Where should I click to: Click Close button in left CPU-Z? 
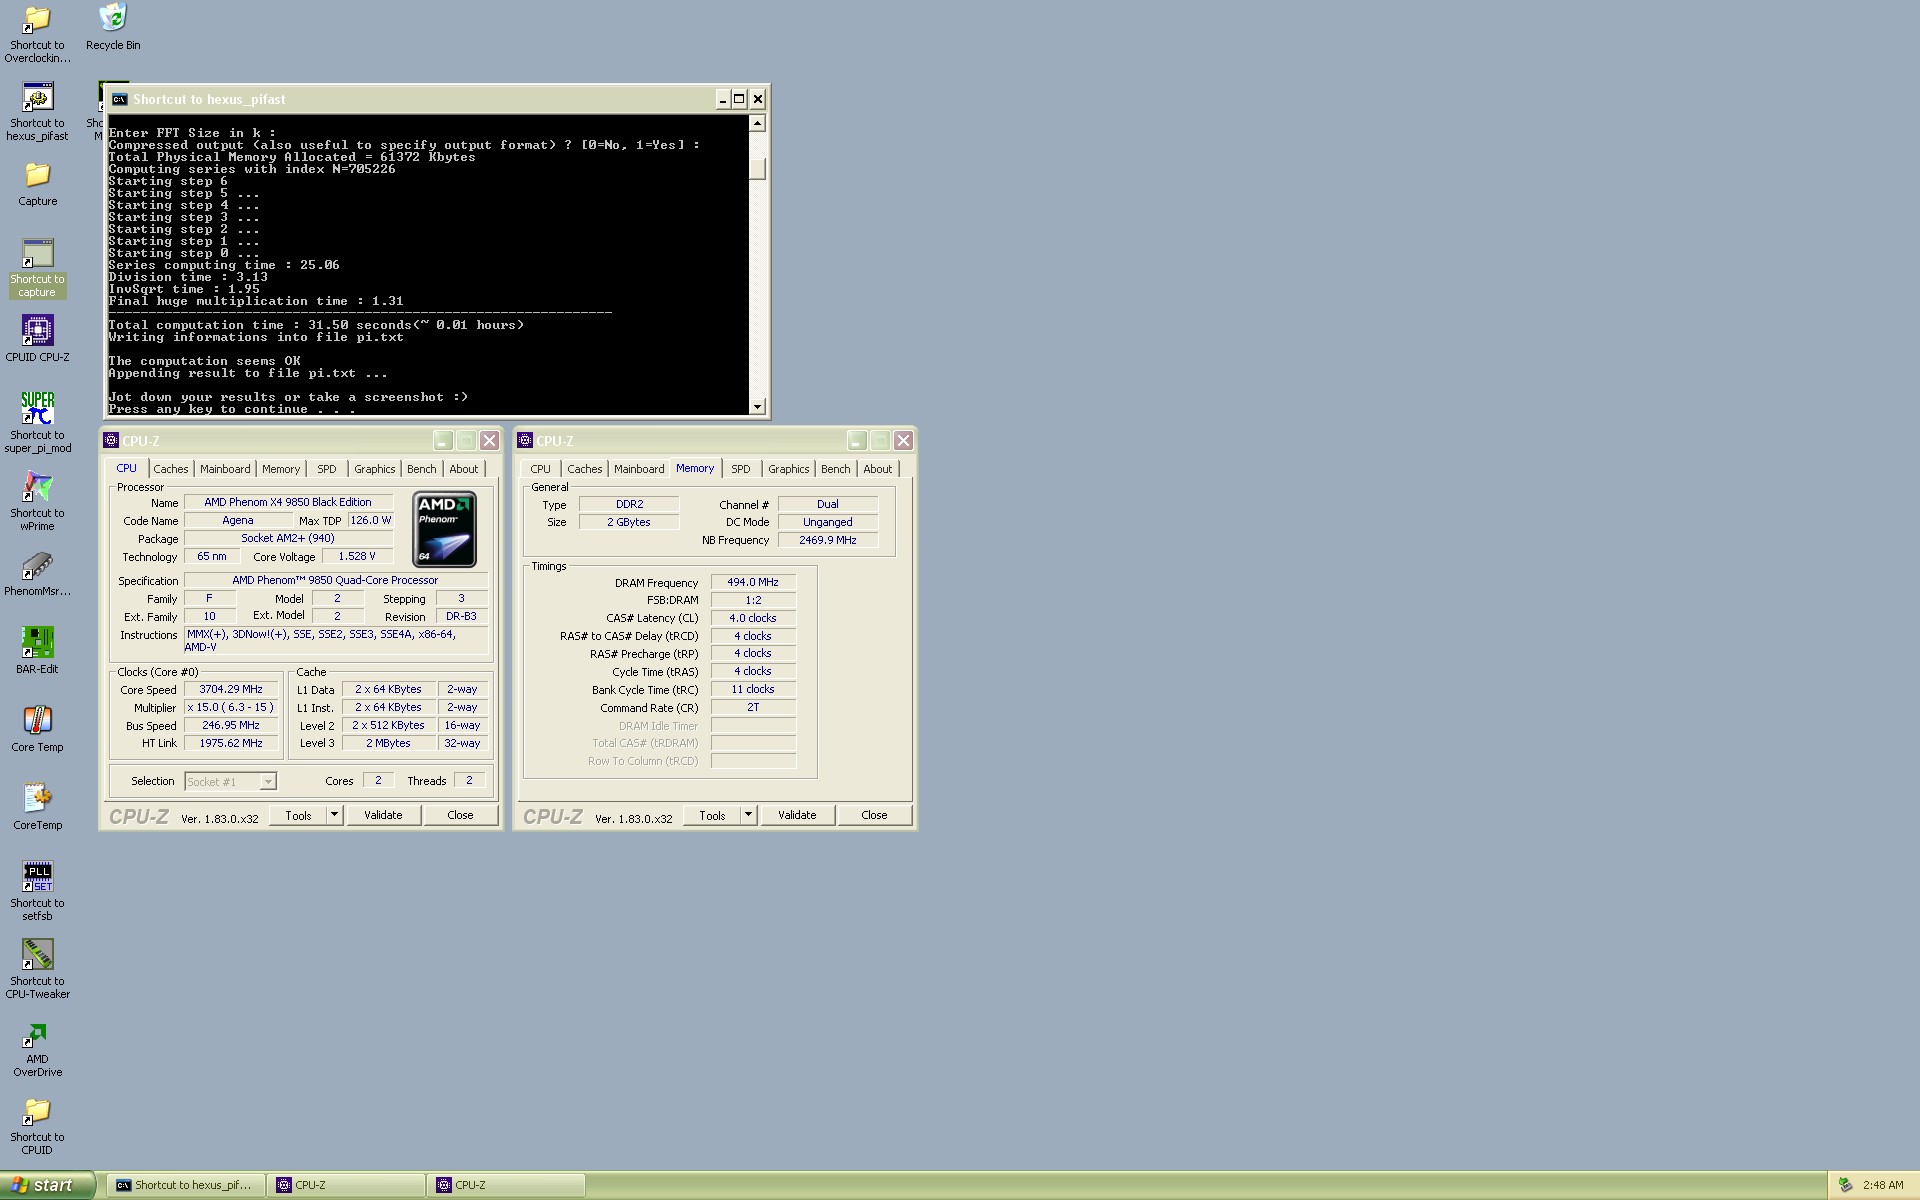click(460, 815)
